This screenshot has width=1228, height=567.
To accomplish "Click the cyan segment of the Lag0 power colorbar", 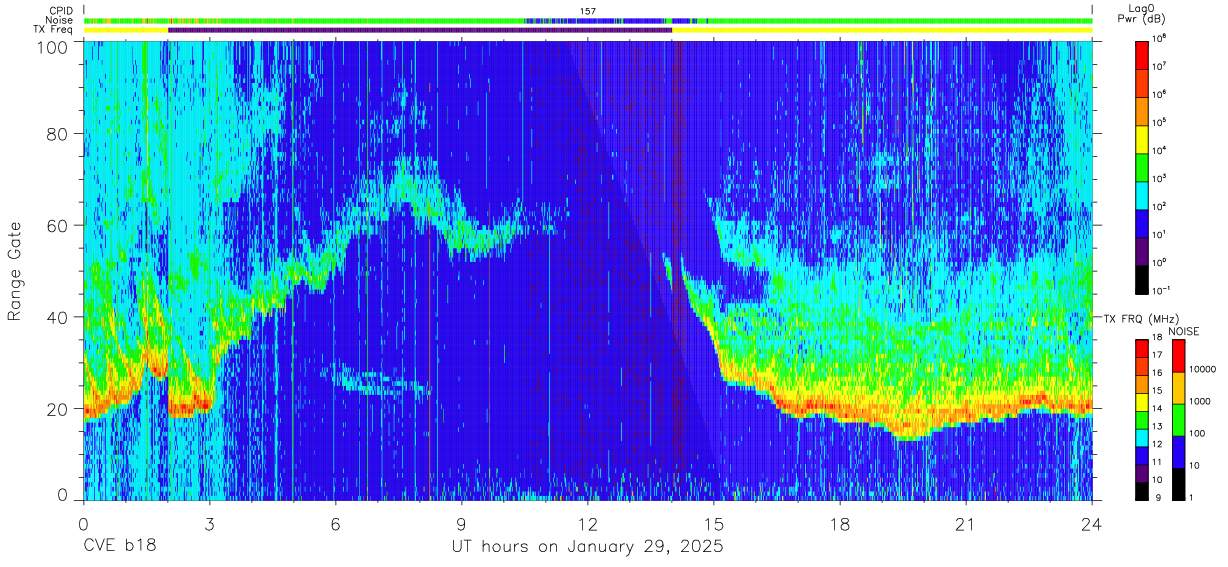I will 1142,193.
